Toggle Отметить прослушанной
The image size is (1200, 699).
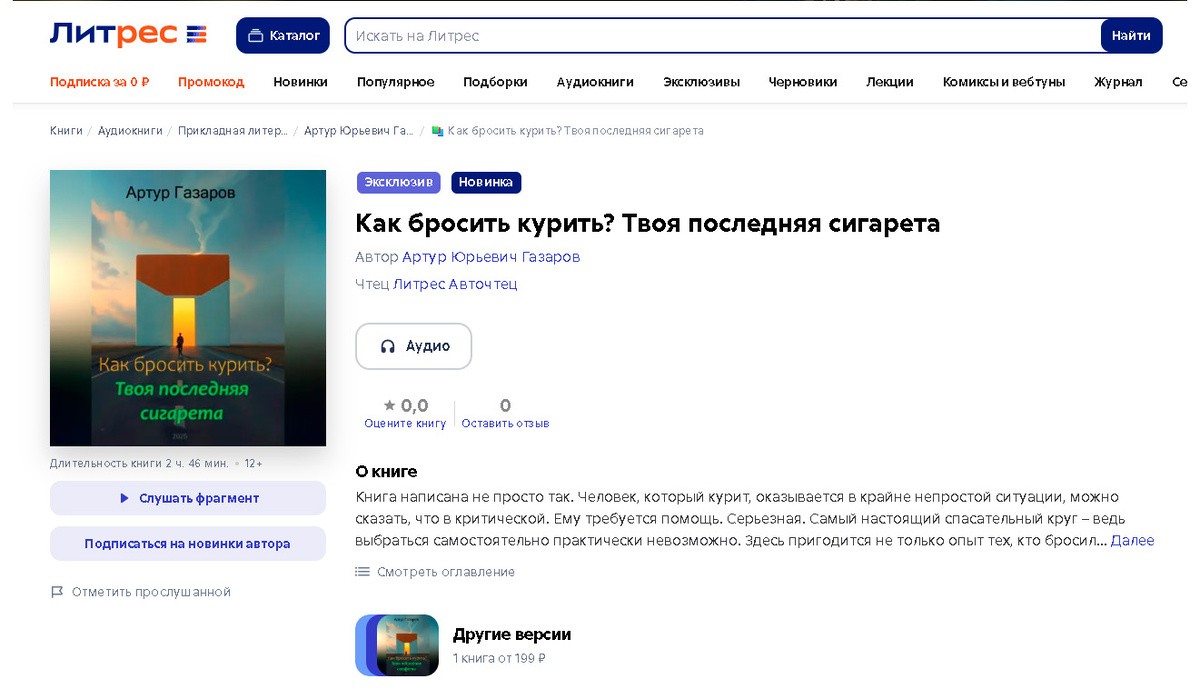[x=141, y=592]
